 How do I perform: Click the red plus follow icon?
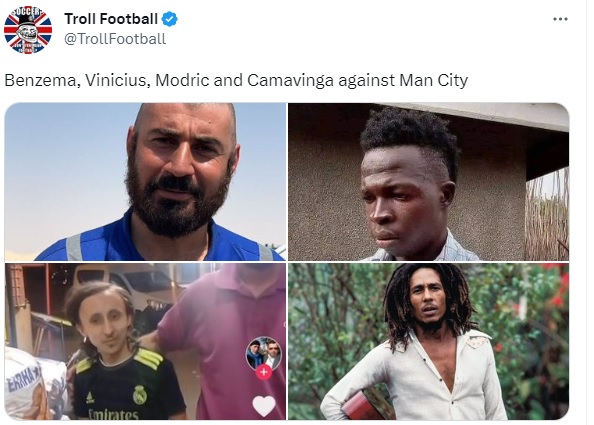[x=264, y=372]
